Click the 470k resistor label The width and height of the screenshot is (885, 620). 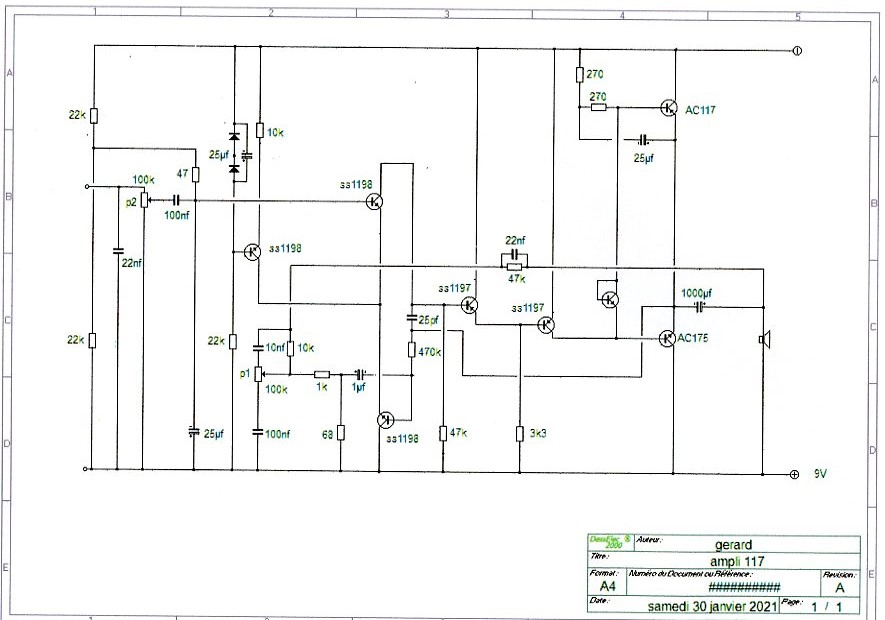pos(430,352)
